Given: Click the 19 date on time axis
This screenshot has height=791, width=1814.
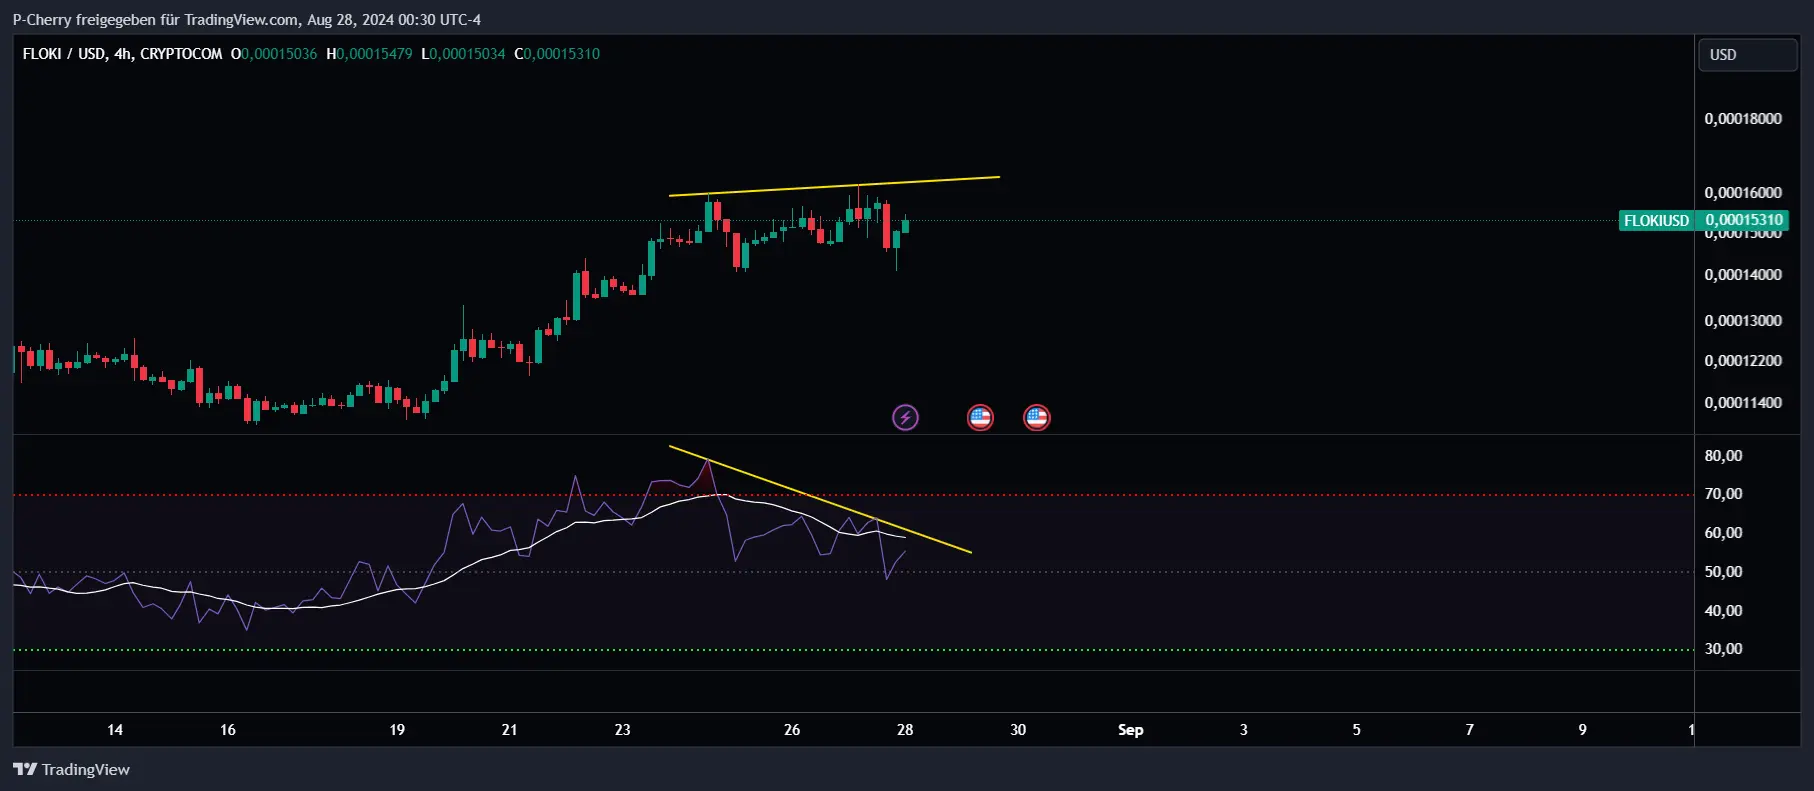Looking at the screenshot, I should click(397, 730).
